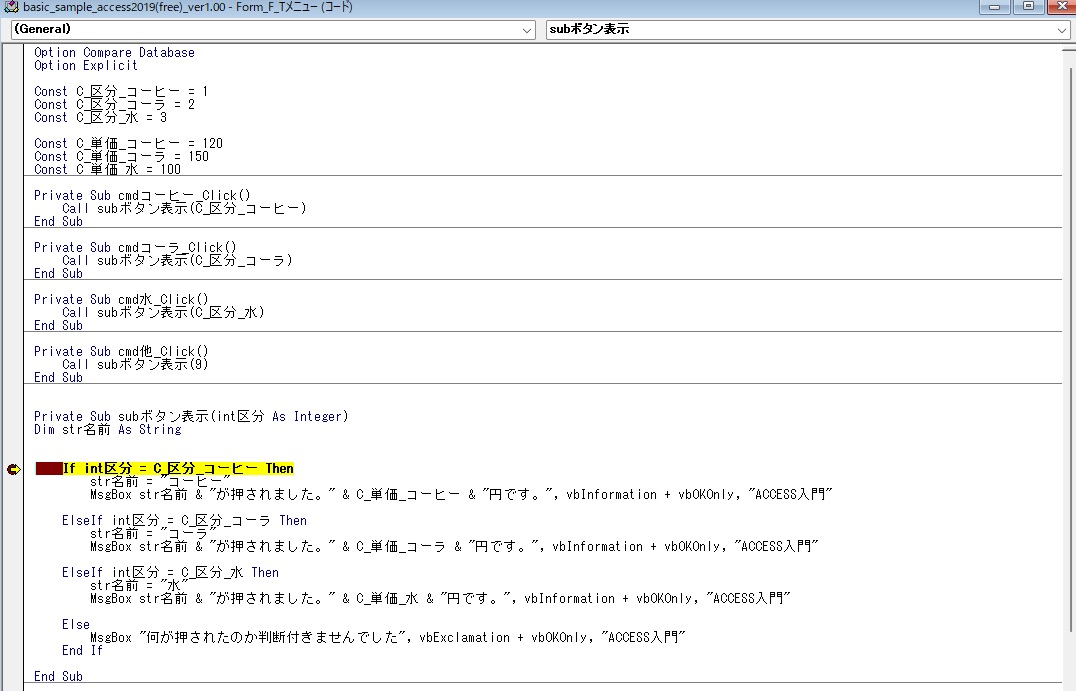Viewport: 1076px width, 691px height.
Task: Click the yellow execution arrow in the margin
Action: tap(13, 469)
